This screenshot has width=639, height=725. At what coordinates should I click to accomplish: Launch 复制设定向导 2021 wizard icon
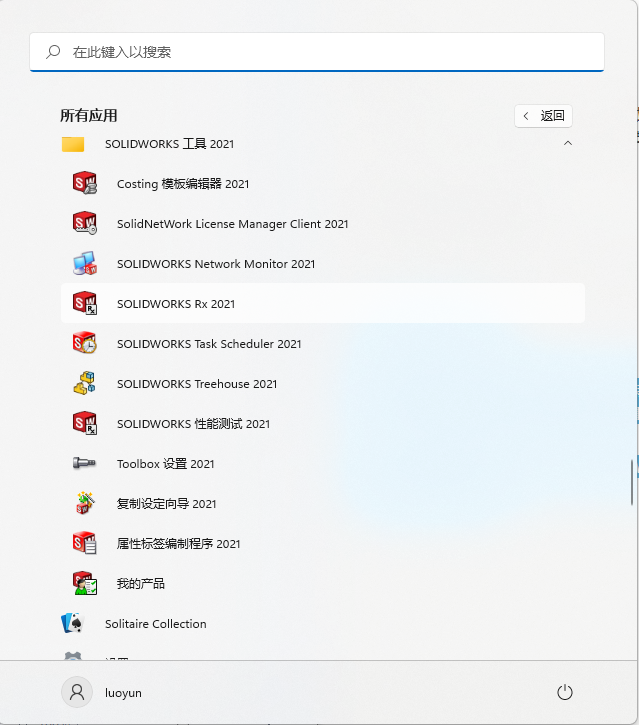point(85,503)
